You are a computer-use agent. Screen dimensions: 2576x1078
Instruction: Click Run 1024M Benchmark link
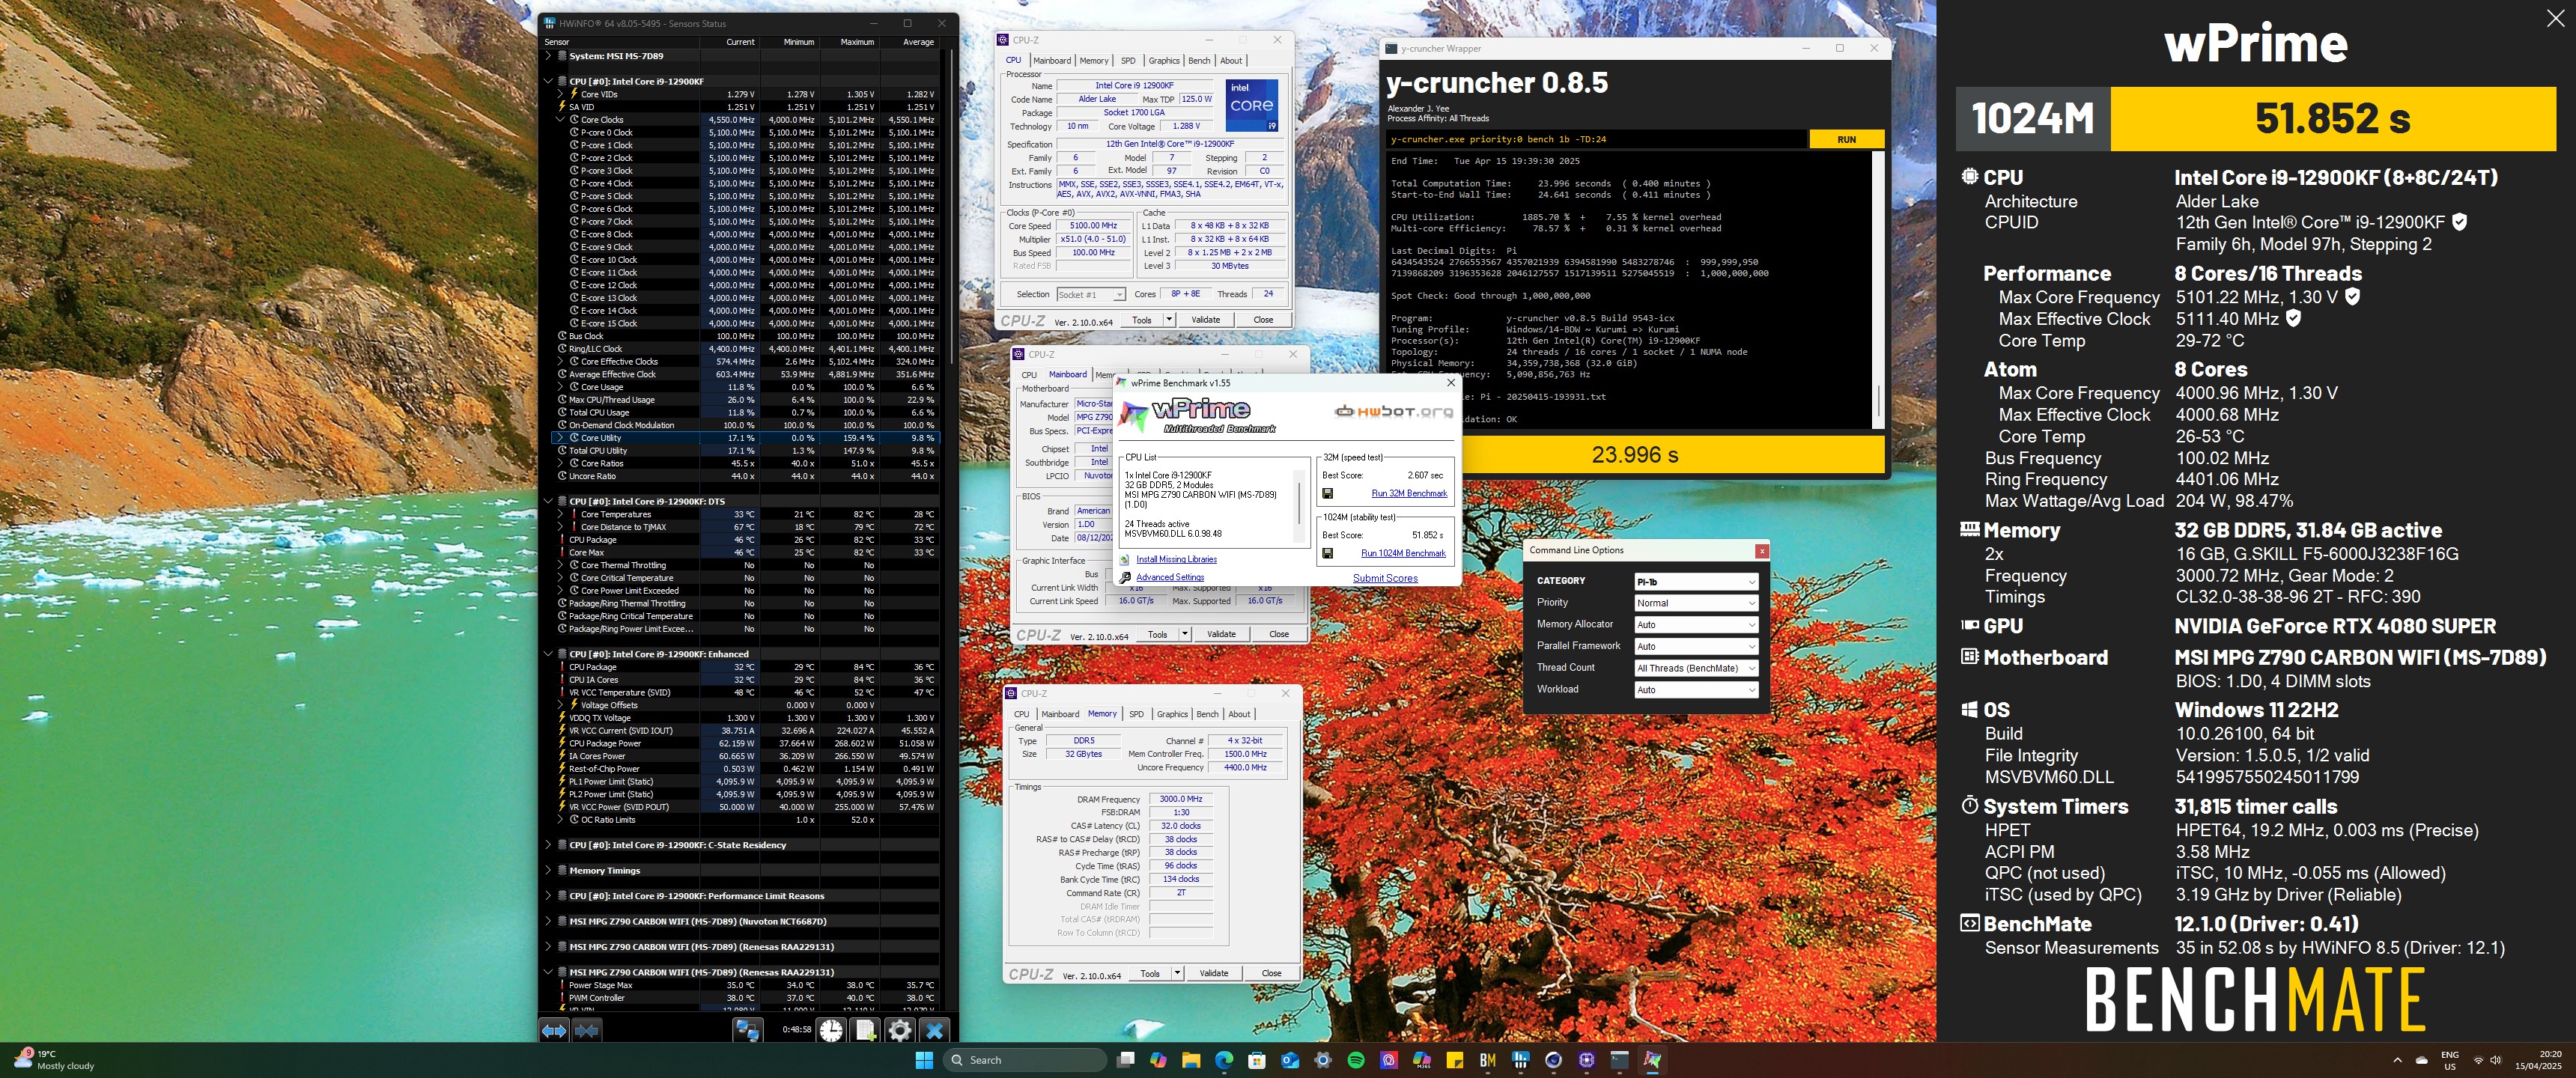[1403, 553]
